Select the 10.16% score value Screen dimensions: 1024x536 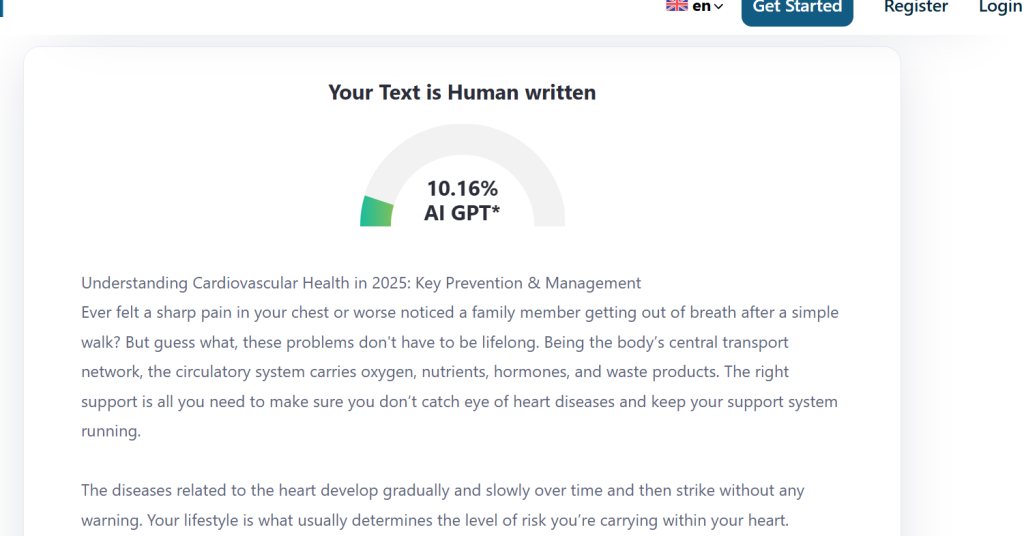(462, 188)
